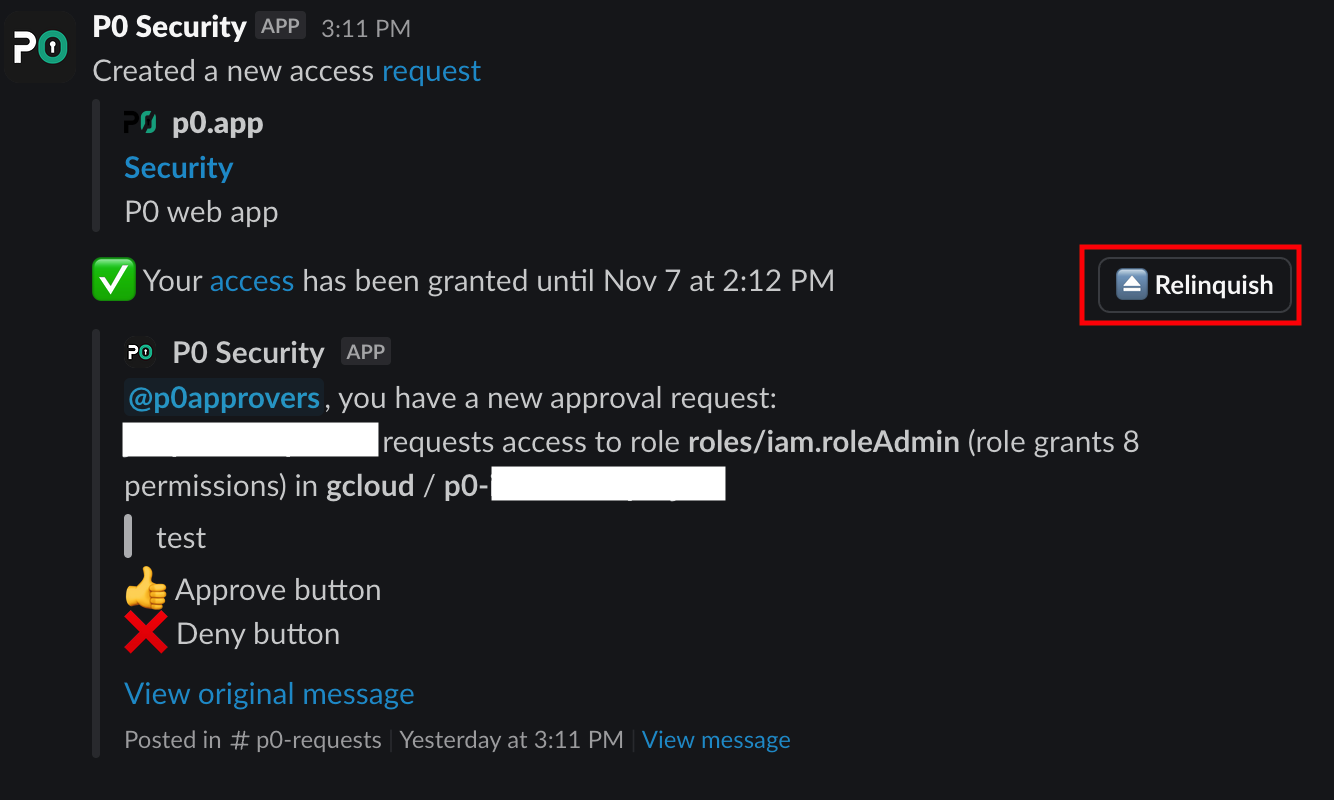
Task: Click the "View message" link
Action: pos(716,740)
